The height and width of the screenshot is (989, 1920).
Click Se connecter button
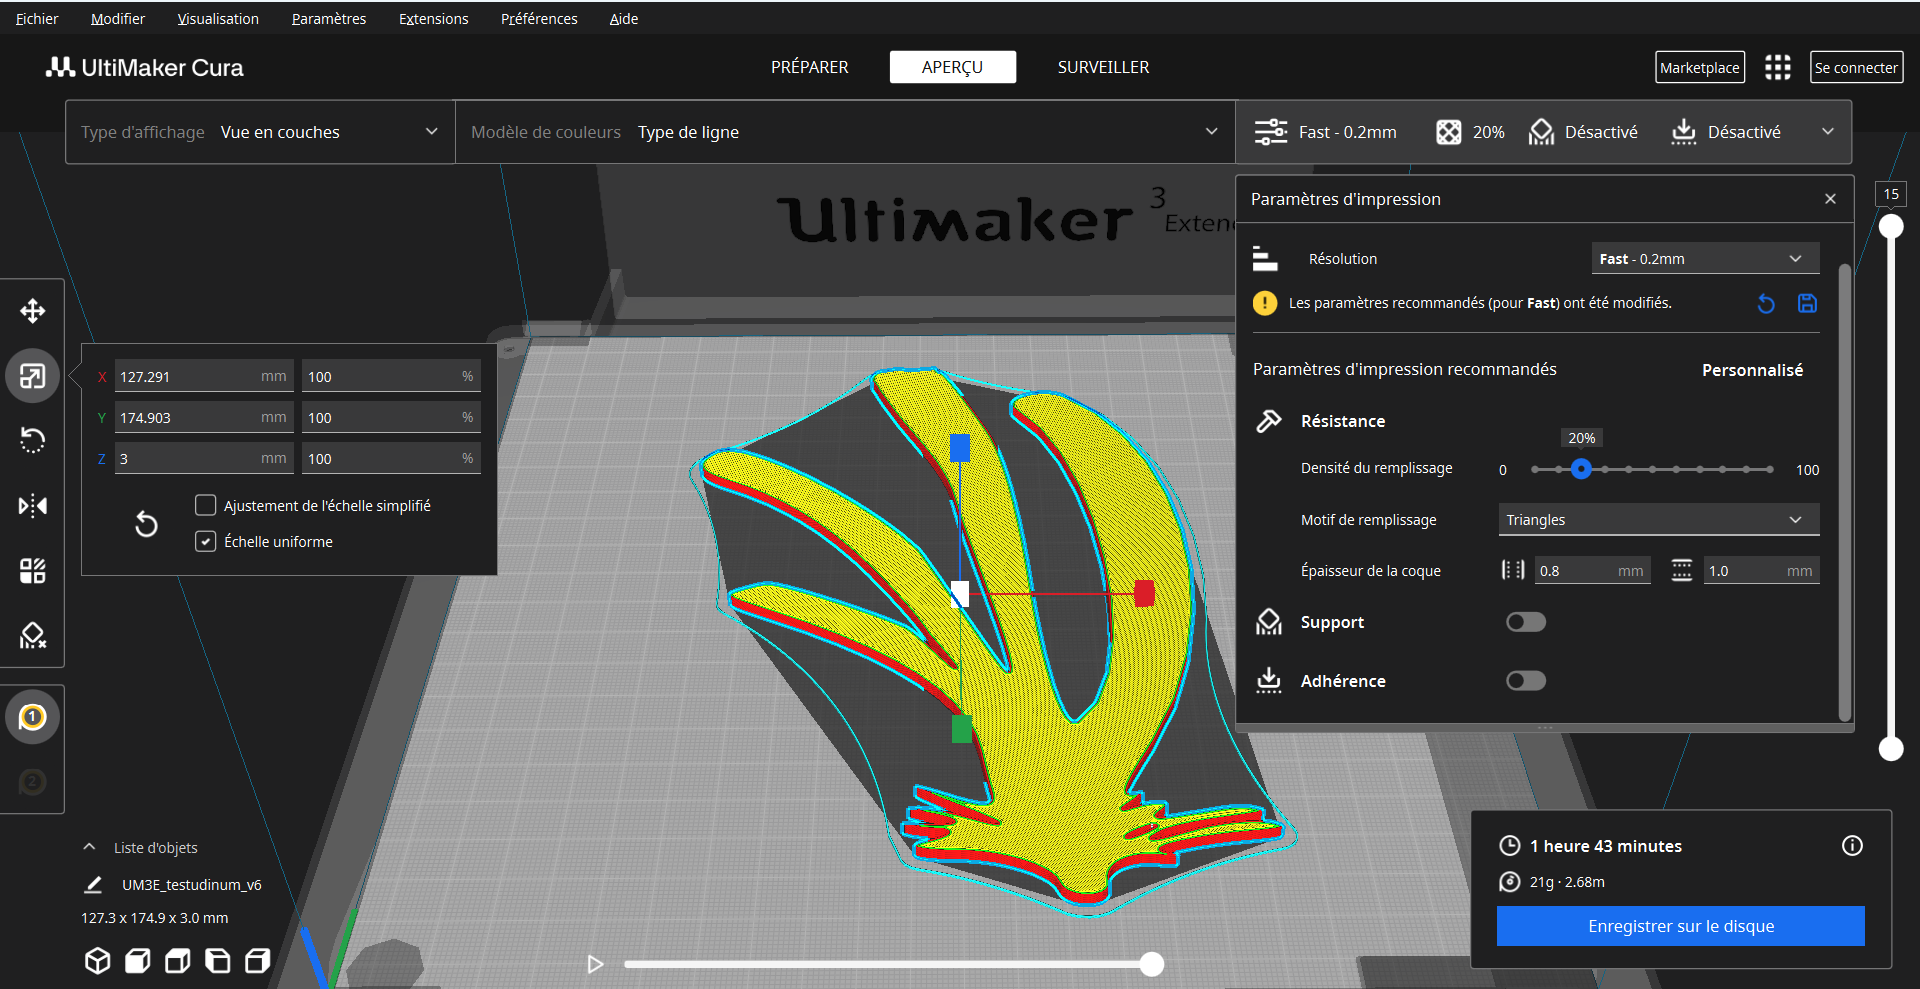[1856, 67]
